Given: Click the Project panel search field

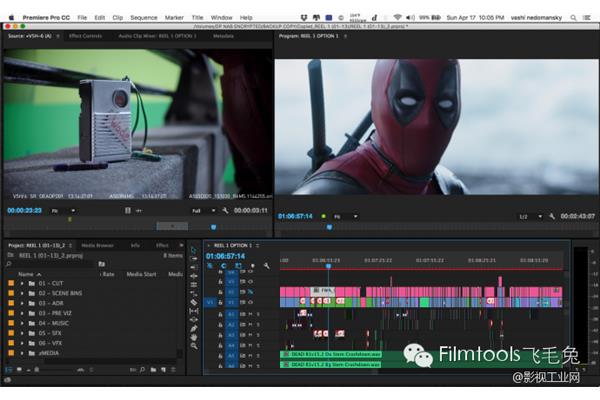Looking at the screenshot, I should coord(52,264).
